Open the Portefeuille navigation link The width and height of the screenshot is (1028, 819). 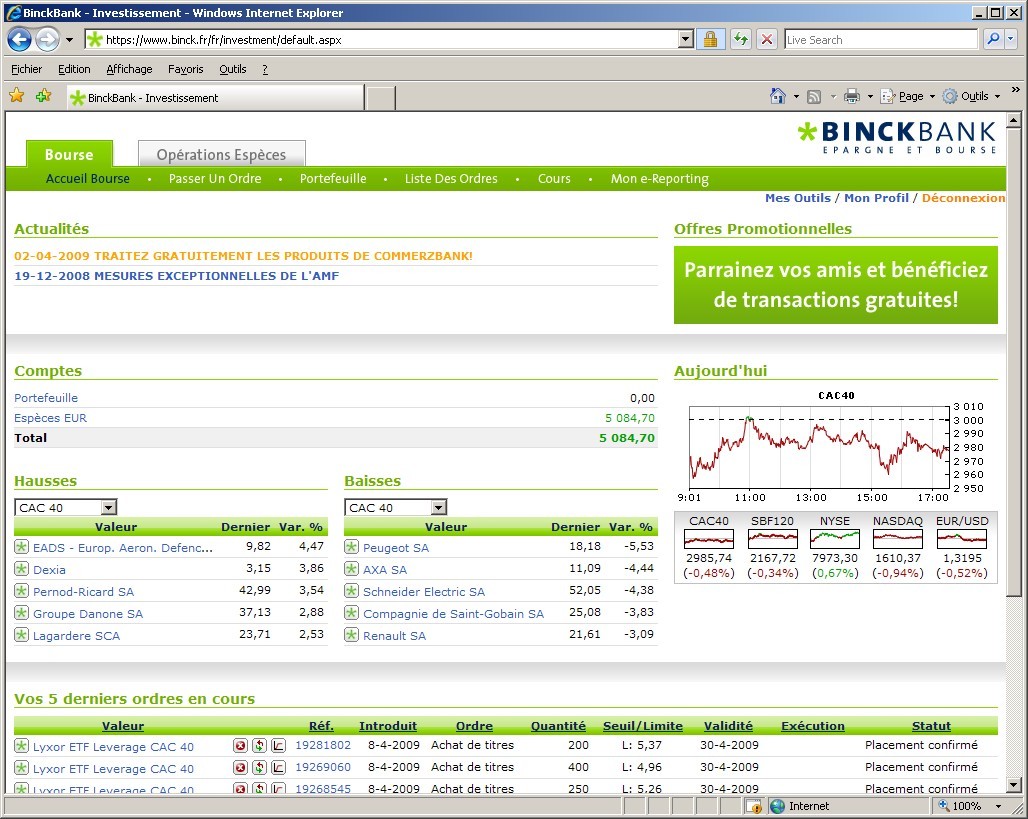(x=333, y=178)
